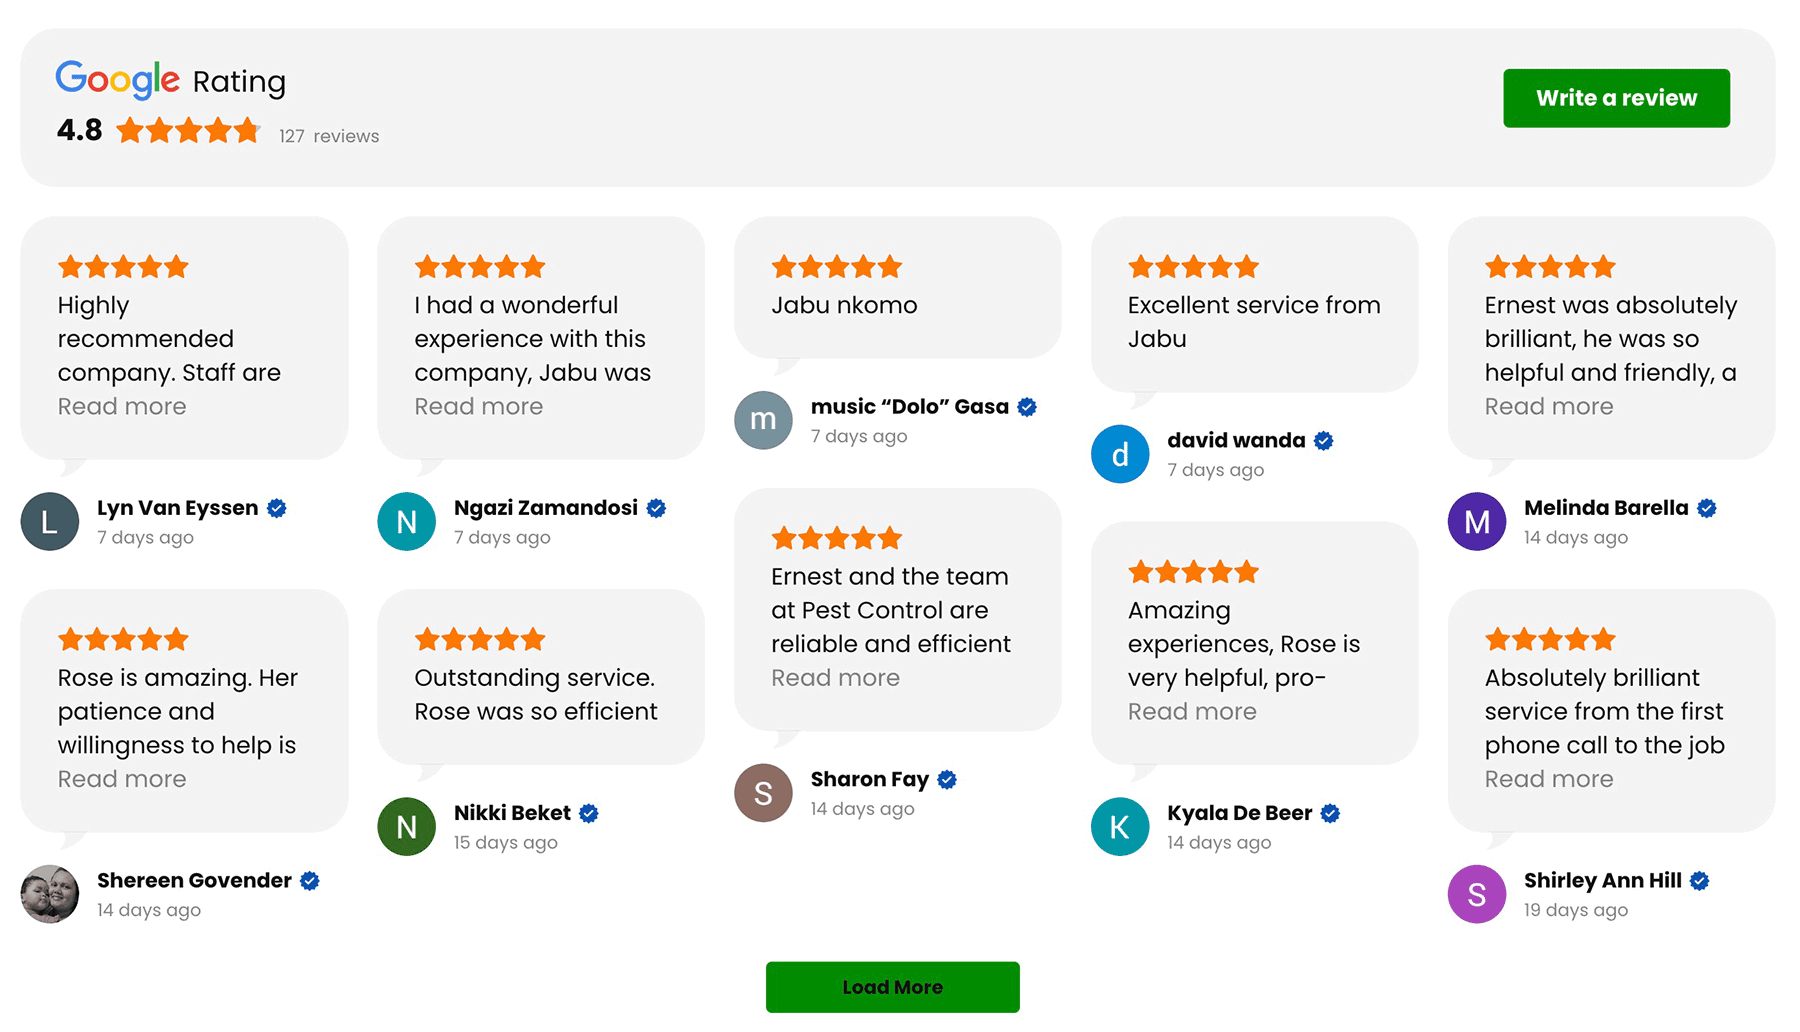Expand Lyn Van Eyssen's review with Read more
This screenshot has width=1800, height=1032.
[122, 407]
